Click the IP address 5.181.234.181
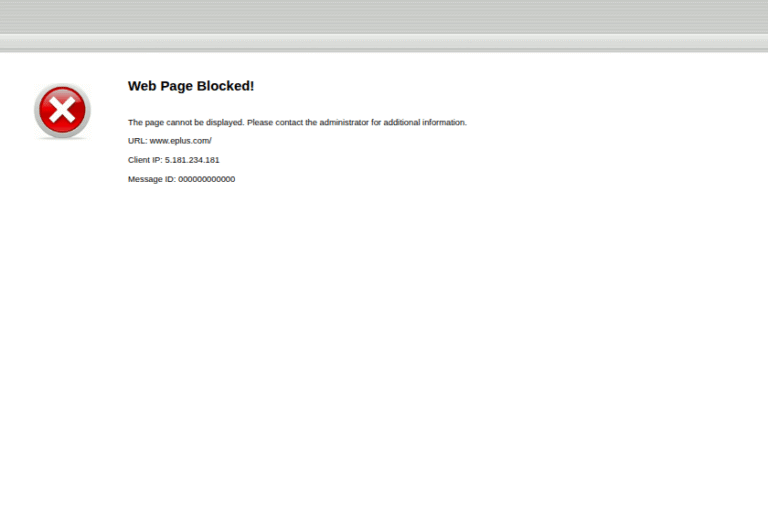This screenshot has height=512, width=768. (x=192, y=160)
